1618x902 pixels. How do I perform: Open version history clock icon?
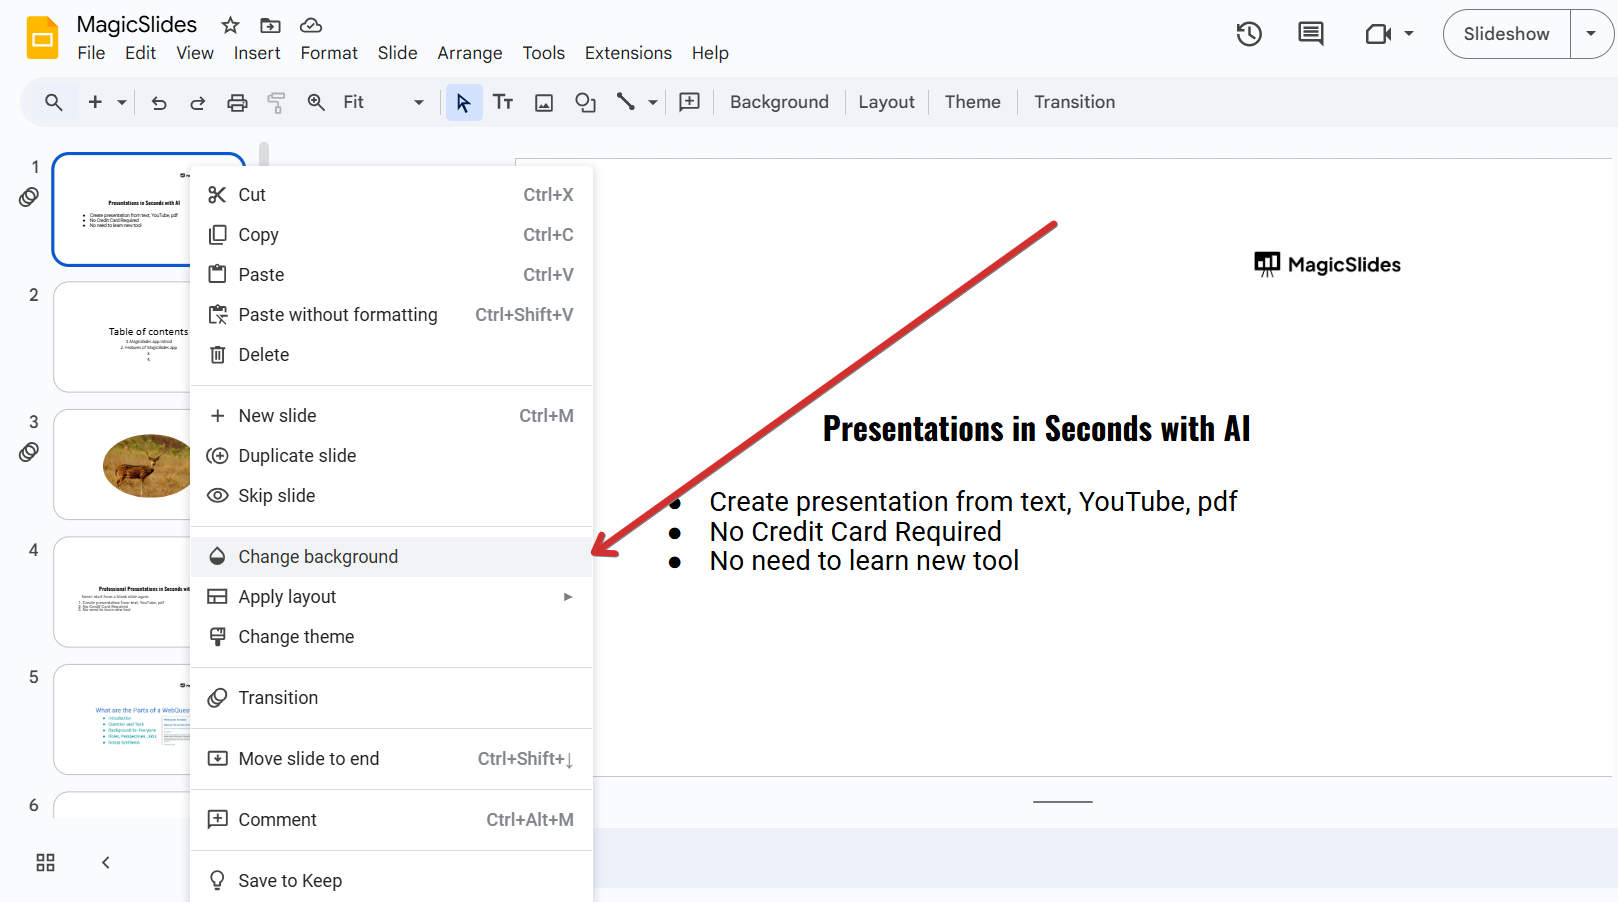[x=1249, y=34]
